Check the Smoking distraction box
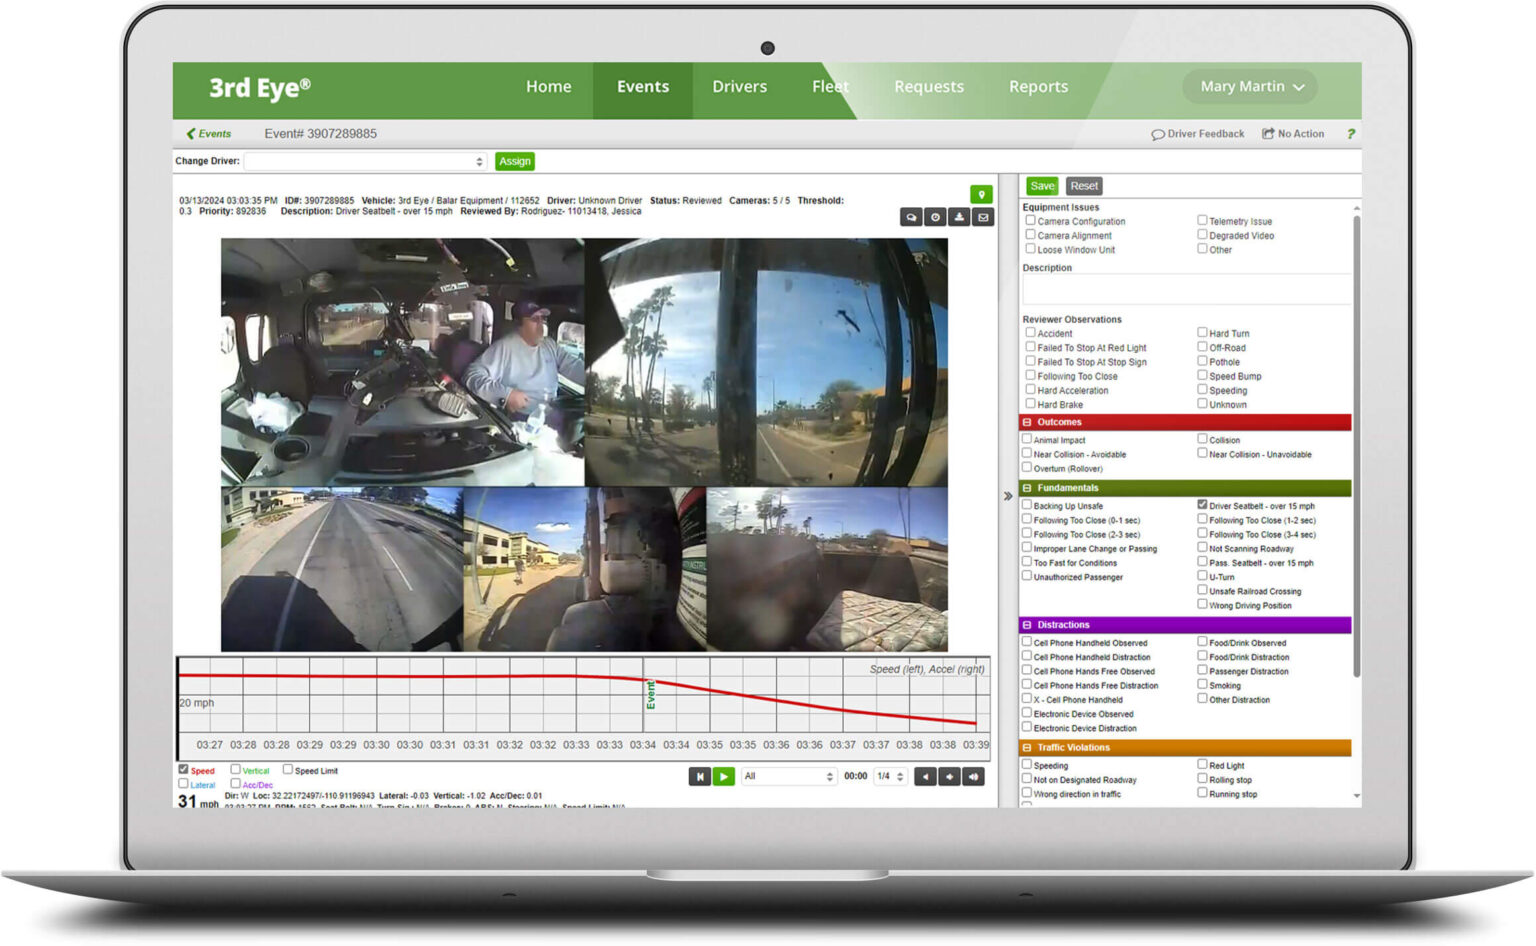The width and height of the screenshot is (1536, 946). [x=1202, y=684]
